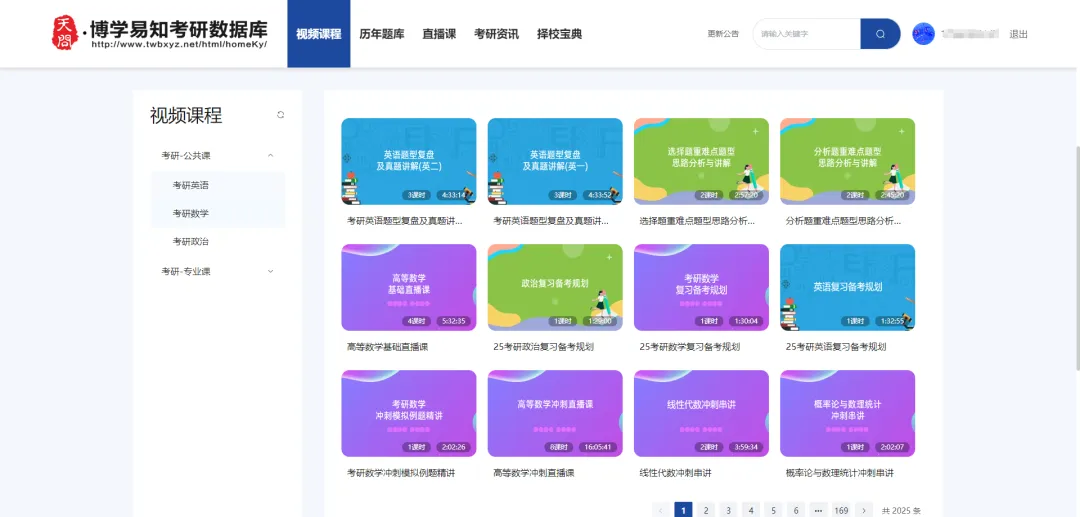
Task: Click the blue search magnifier button
Action: (x=880, y=34)
